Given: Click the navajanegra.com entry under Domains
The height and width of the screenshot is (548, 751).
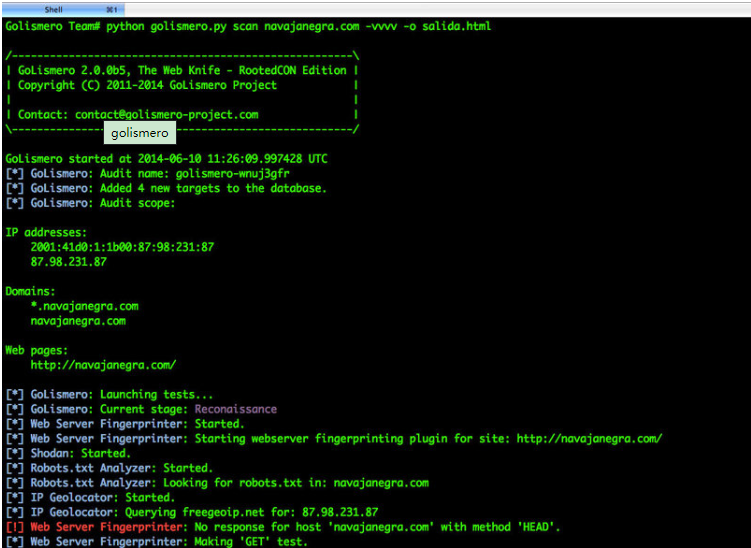Looking at the screenshot, I should (78, 321).
